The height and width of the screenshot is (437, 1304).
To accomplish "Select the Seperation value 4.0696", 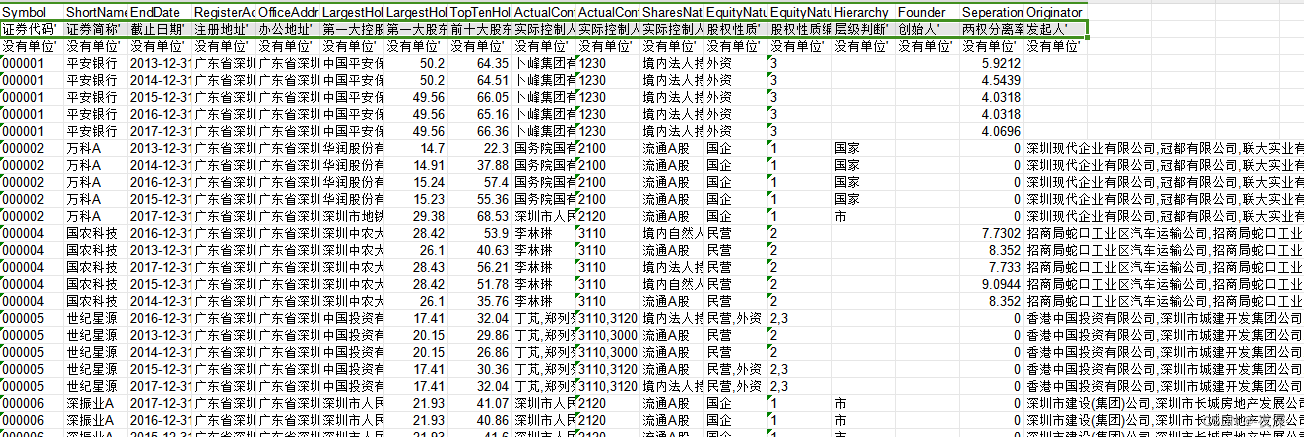I will point(992,130).
